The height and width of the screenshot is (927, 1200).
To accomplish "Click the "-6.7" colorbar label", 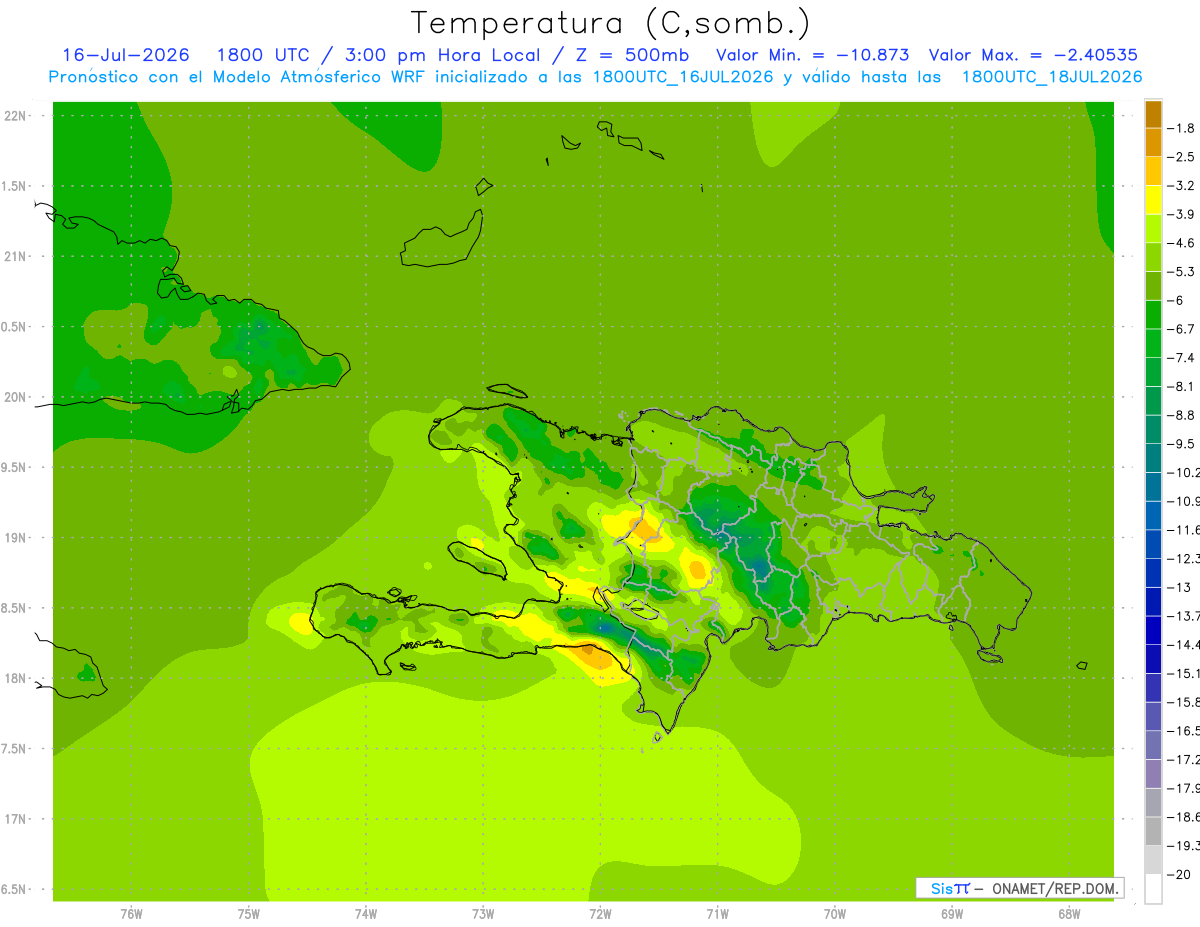I will 1181,329.
